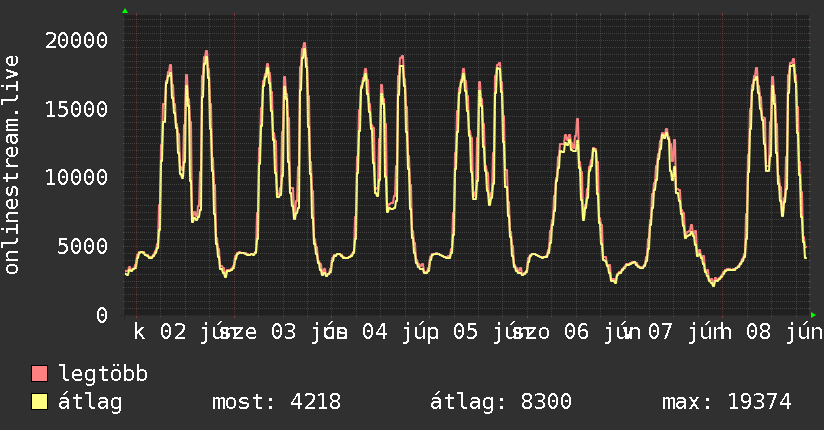Select the max: 19374 statistic
The image size is (824, 430).
point(726,402)
